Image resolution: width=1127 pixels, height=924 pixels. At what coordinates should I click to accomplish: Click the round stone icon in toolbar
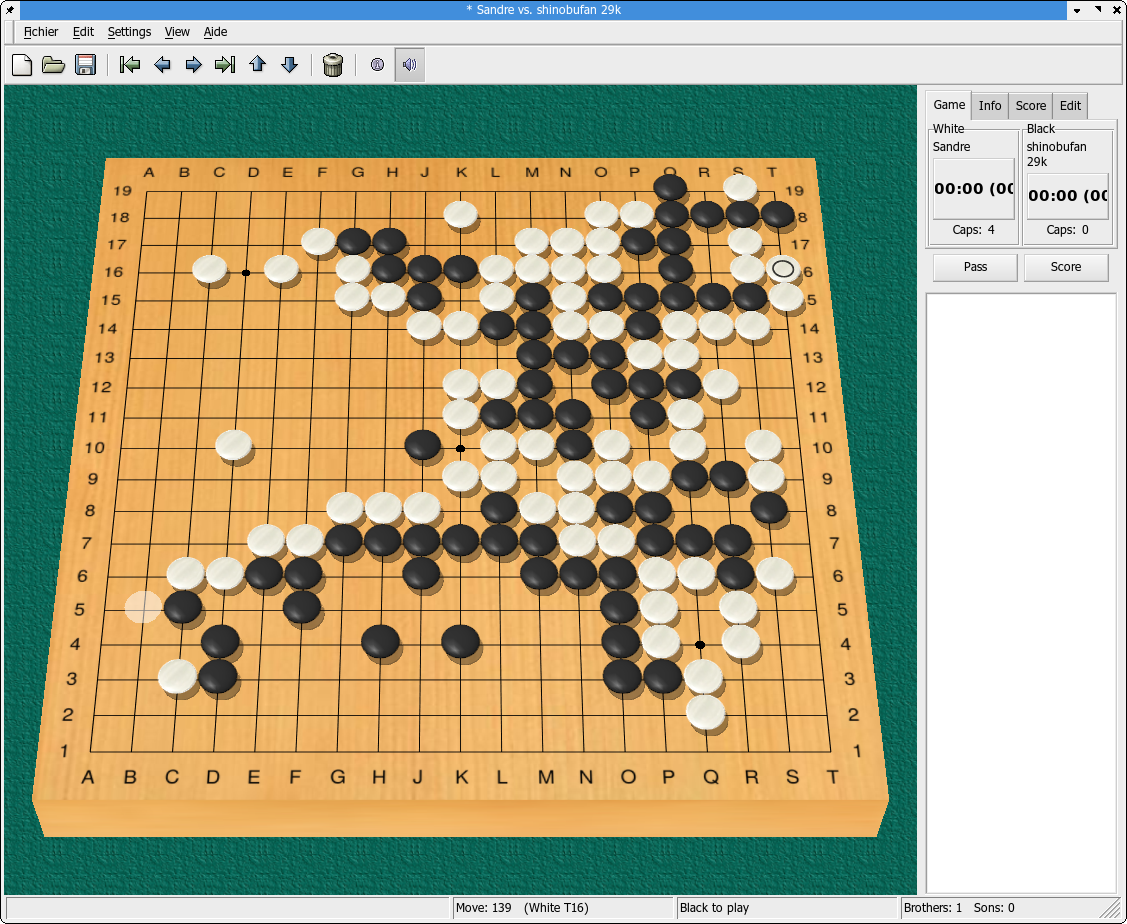pos(377,65)
